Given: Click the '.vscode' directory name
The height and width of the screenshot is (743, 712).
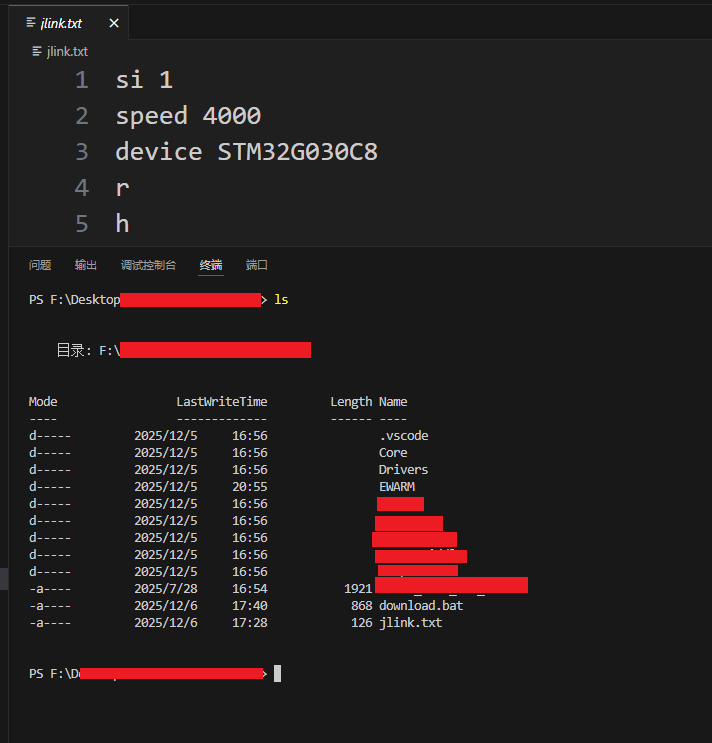Looking at the screenshot, I should click(x=404, y=435).
